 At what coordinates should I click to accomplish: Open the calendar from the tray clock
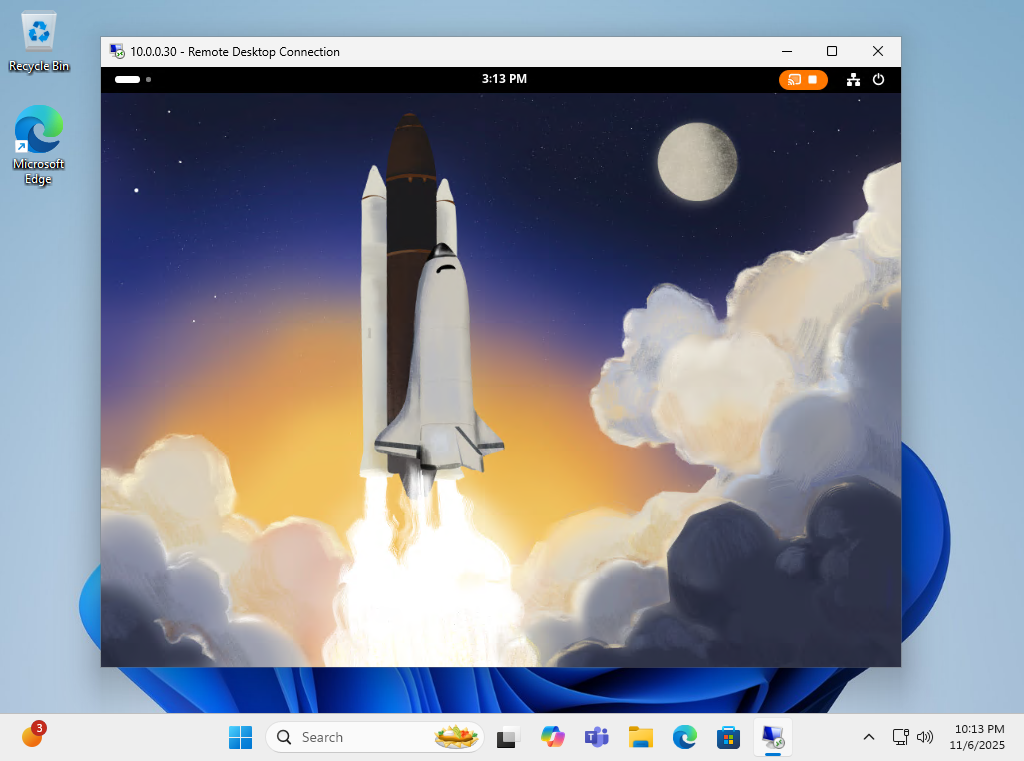pos(978,737)
